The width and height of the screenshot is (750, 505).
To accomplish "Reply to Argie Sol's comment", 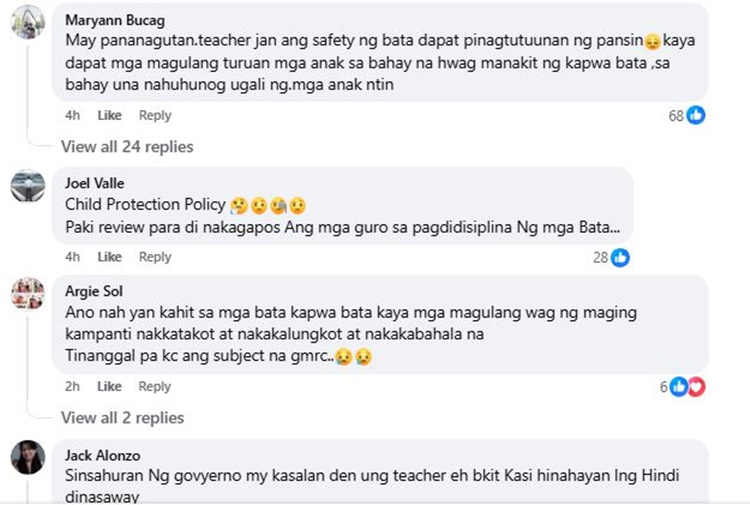I will [155, 387].
